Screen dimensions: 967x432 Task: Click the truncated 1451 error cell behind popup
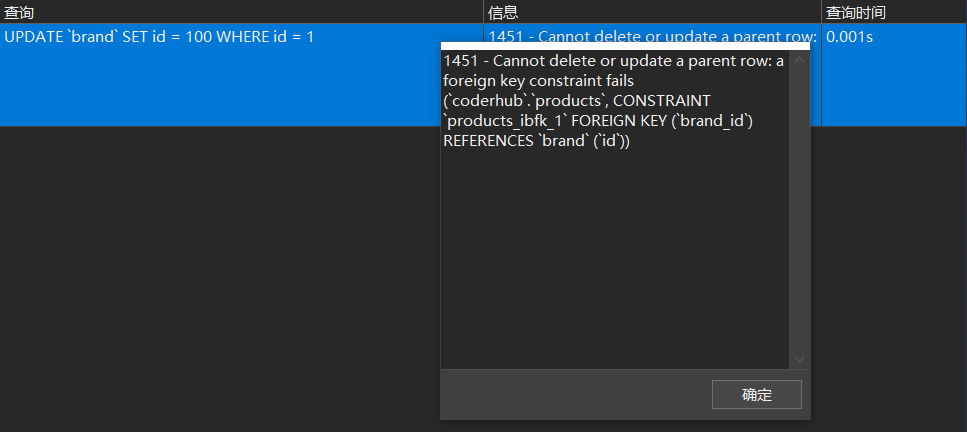point(652,34)
